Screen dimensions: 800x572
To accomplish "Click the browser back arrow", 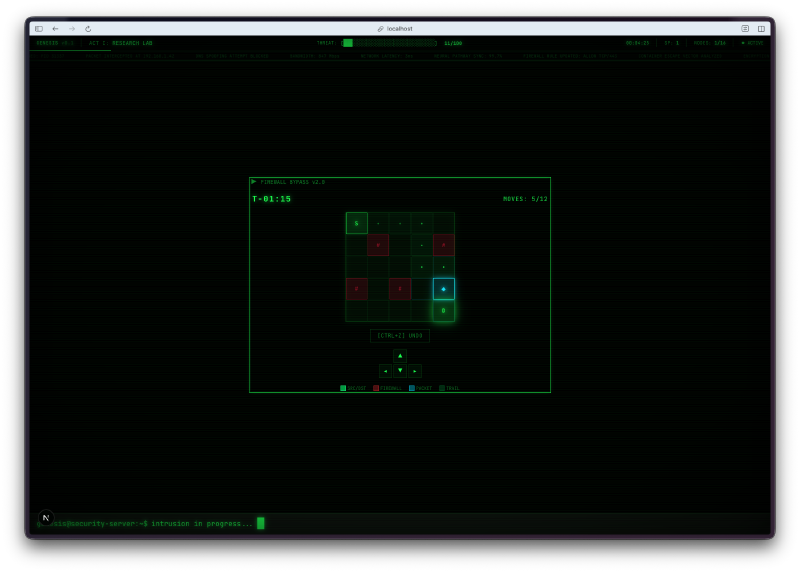I will (55, 29).
